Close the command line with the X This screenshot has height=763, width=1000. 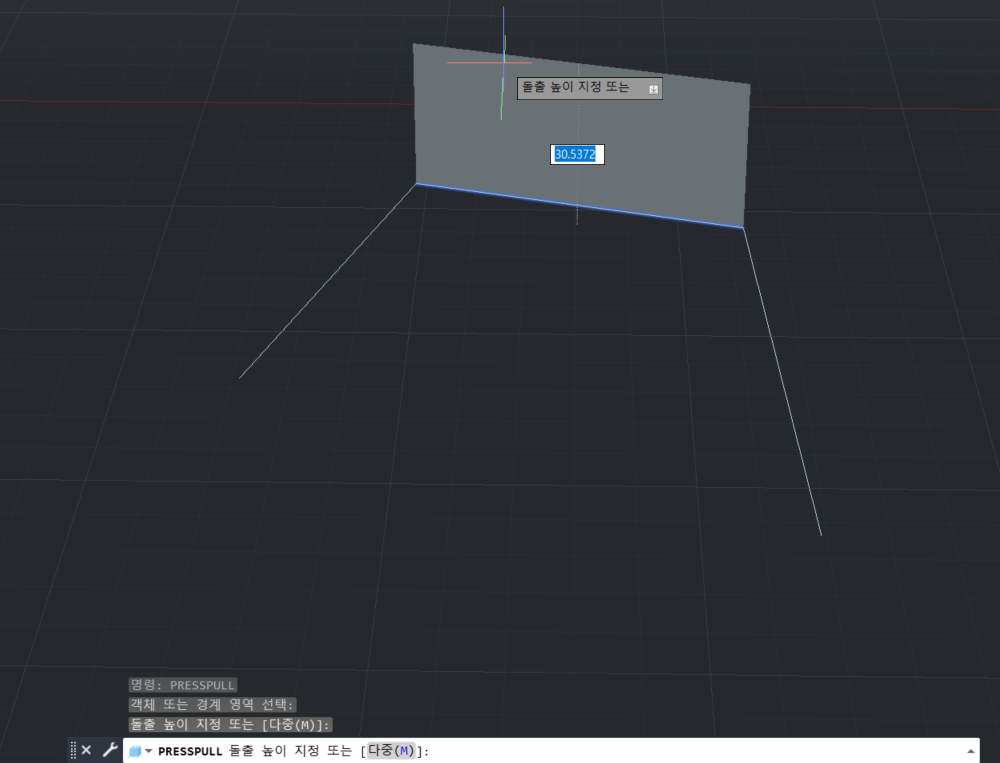tap(87, 750)
